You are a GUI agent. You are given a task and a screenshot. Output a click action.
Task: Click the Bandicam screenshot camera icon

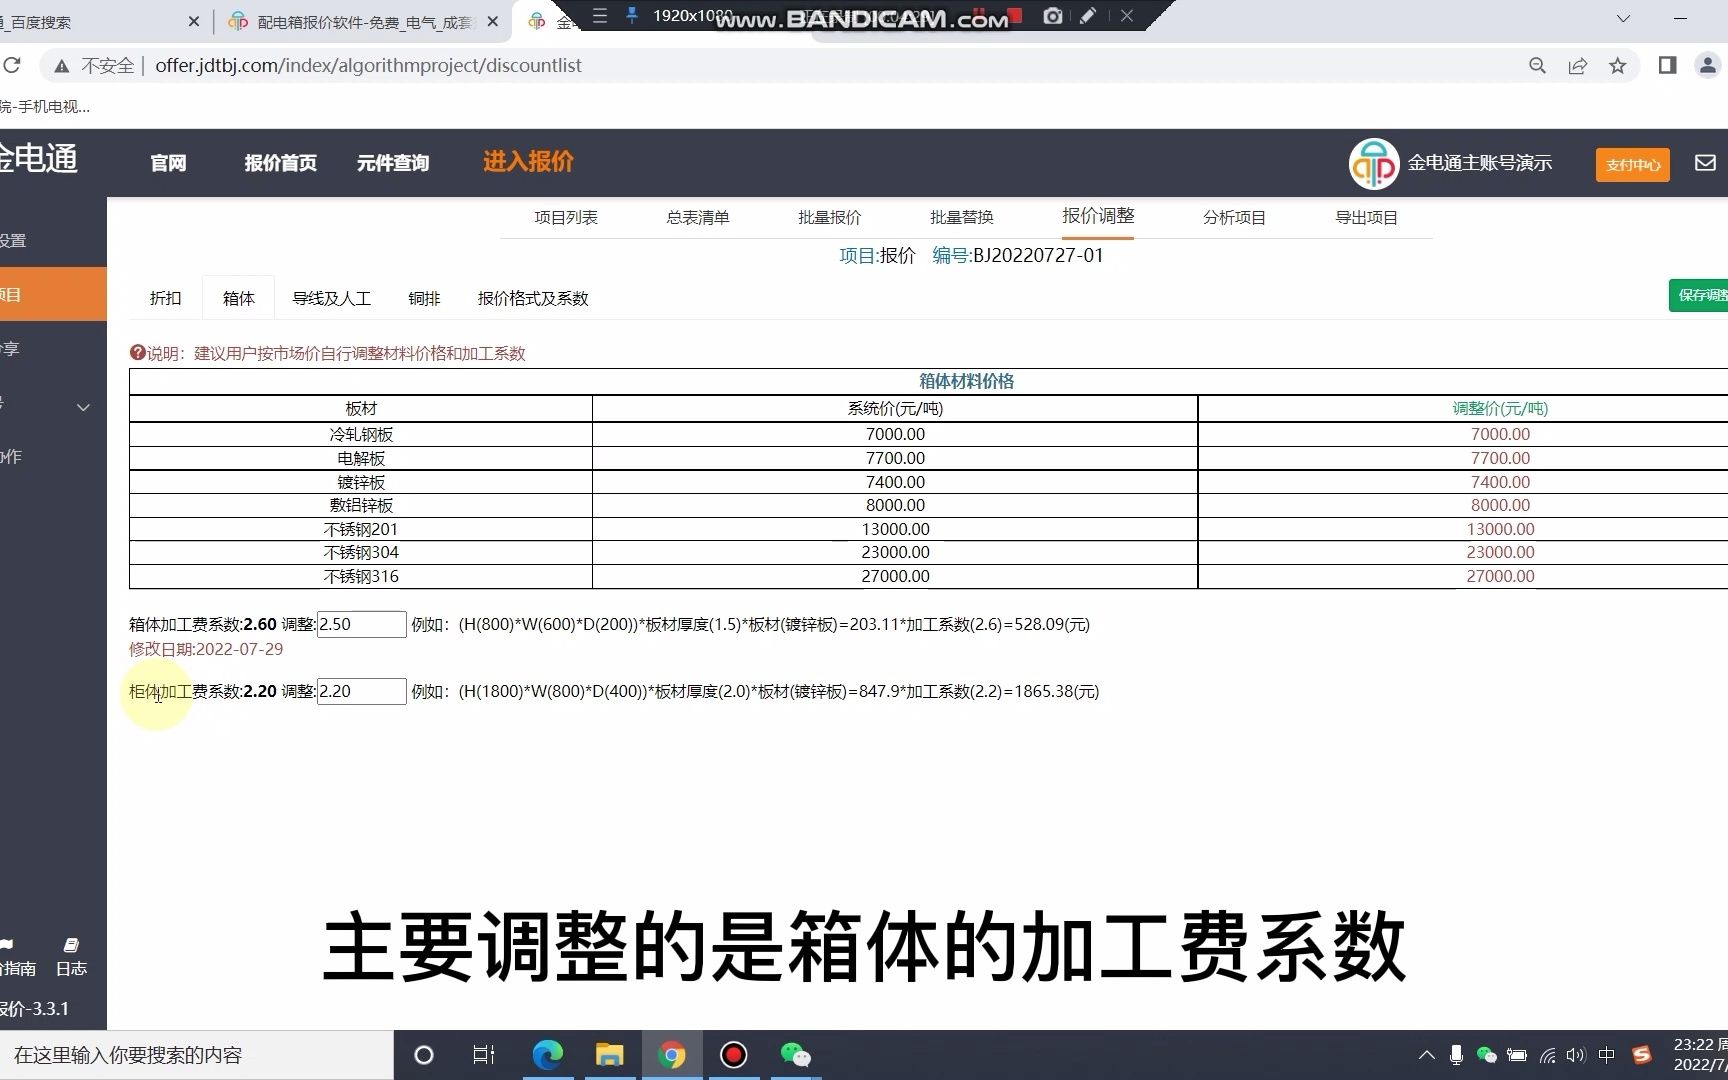click(1053, 15)
